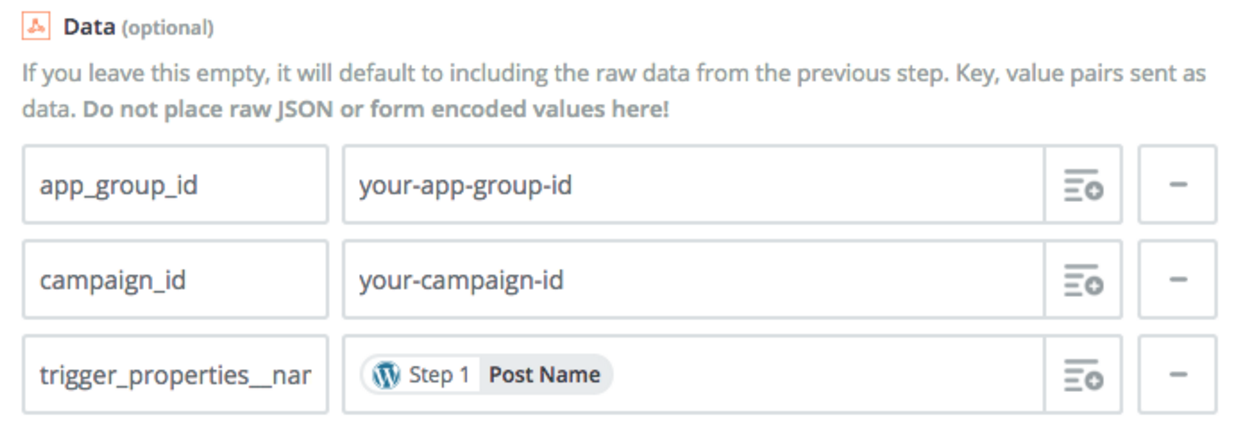Click the Webhooks icon beside Data heading

(36, 27)
